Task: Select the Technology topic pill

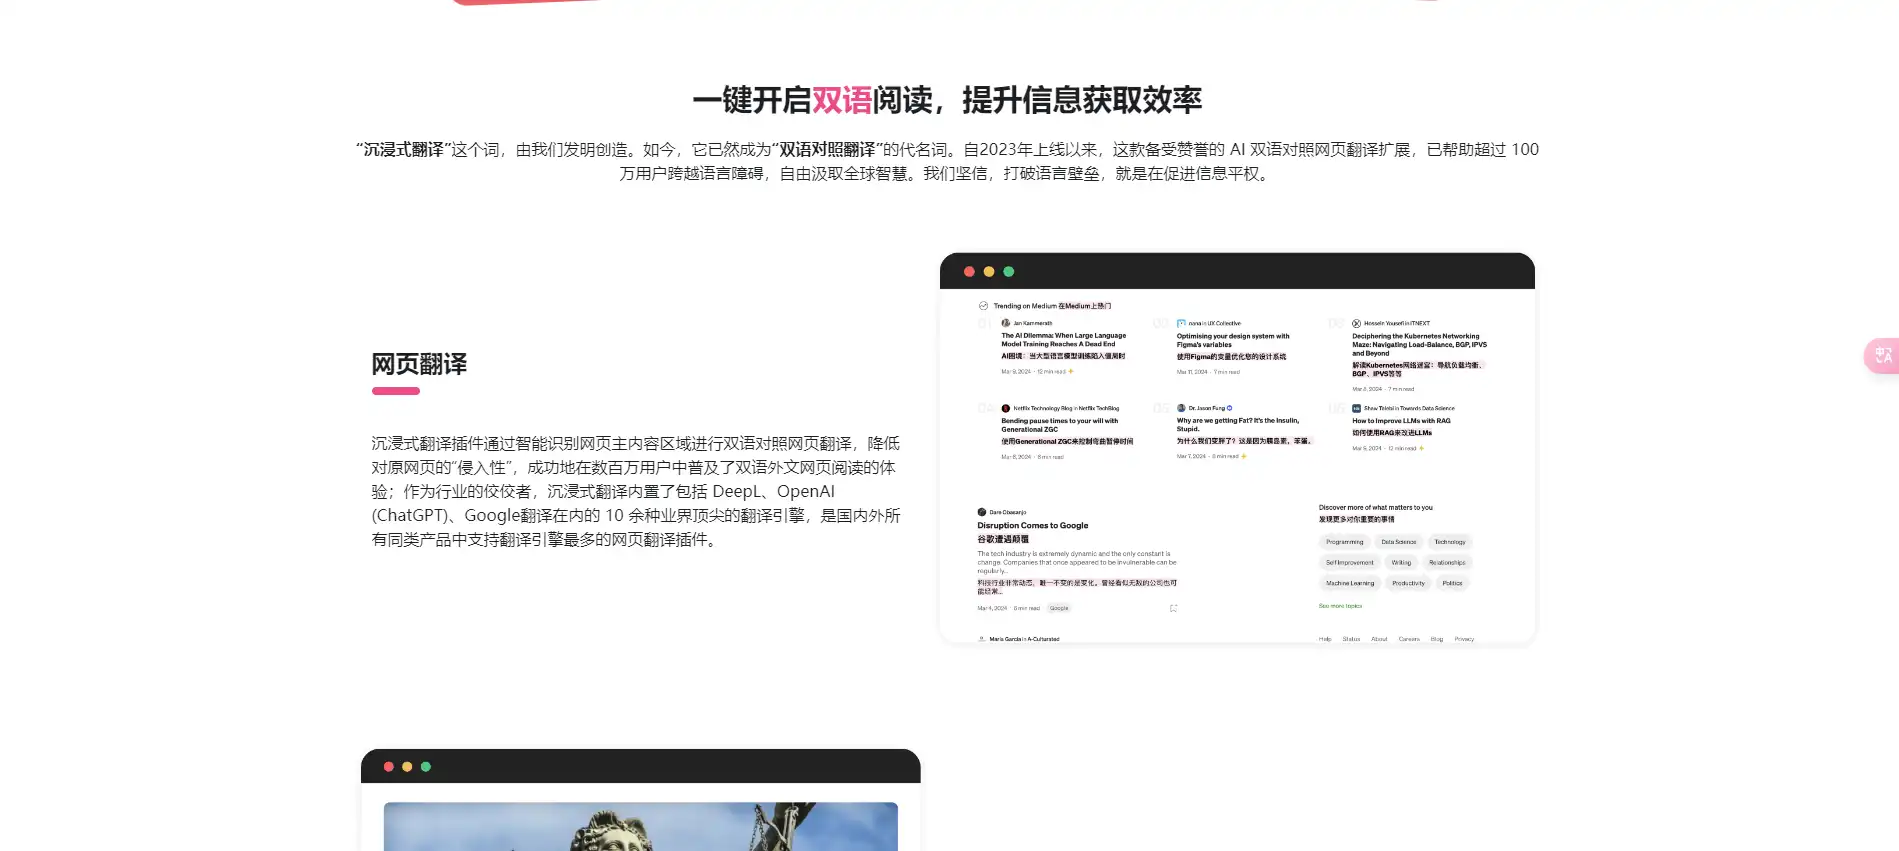Action: point(1450,542)
